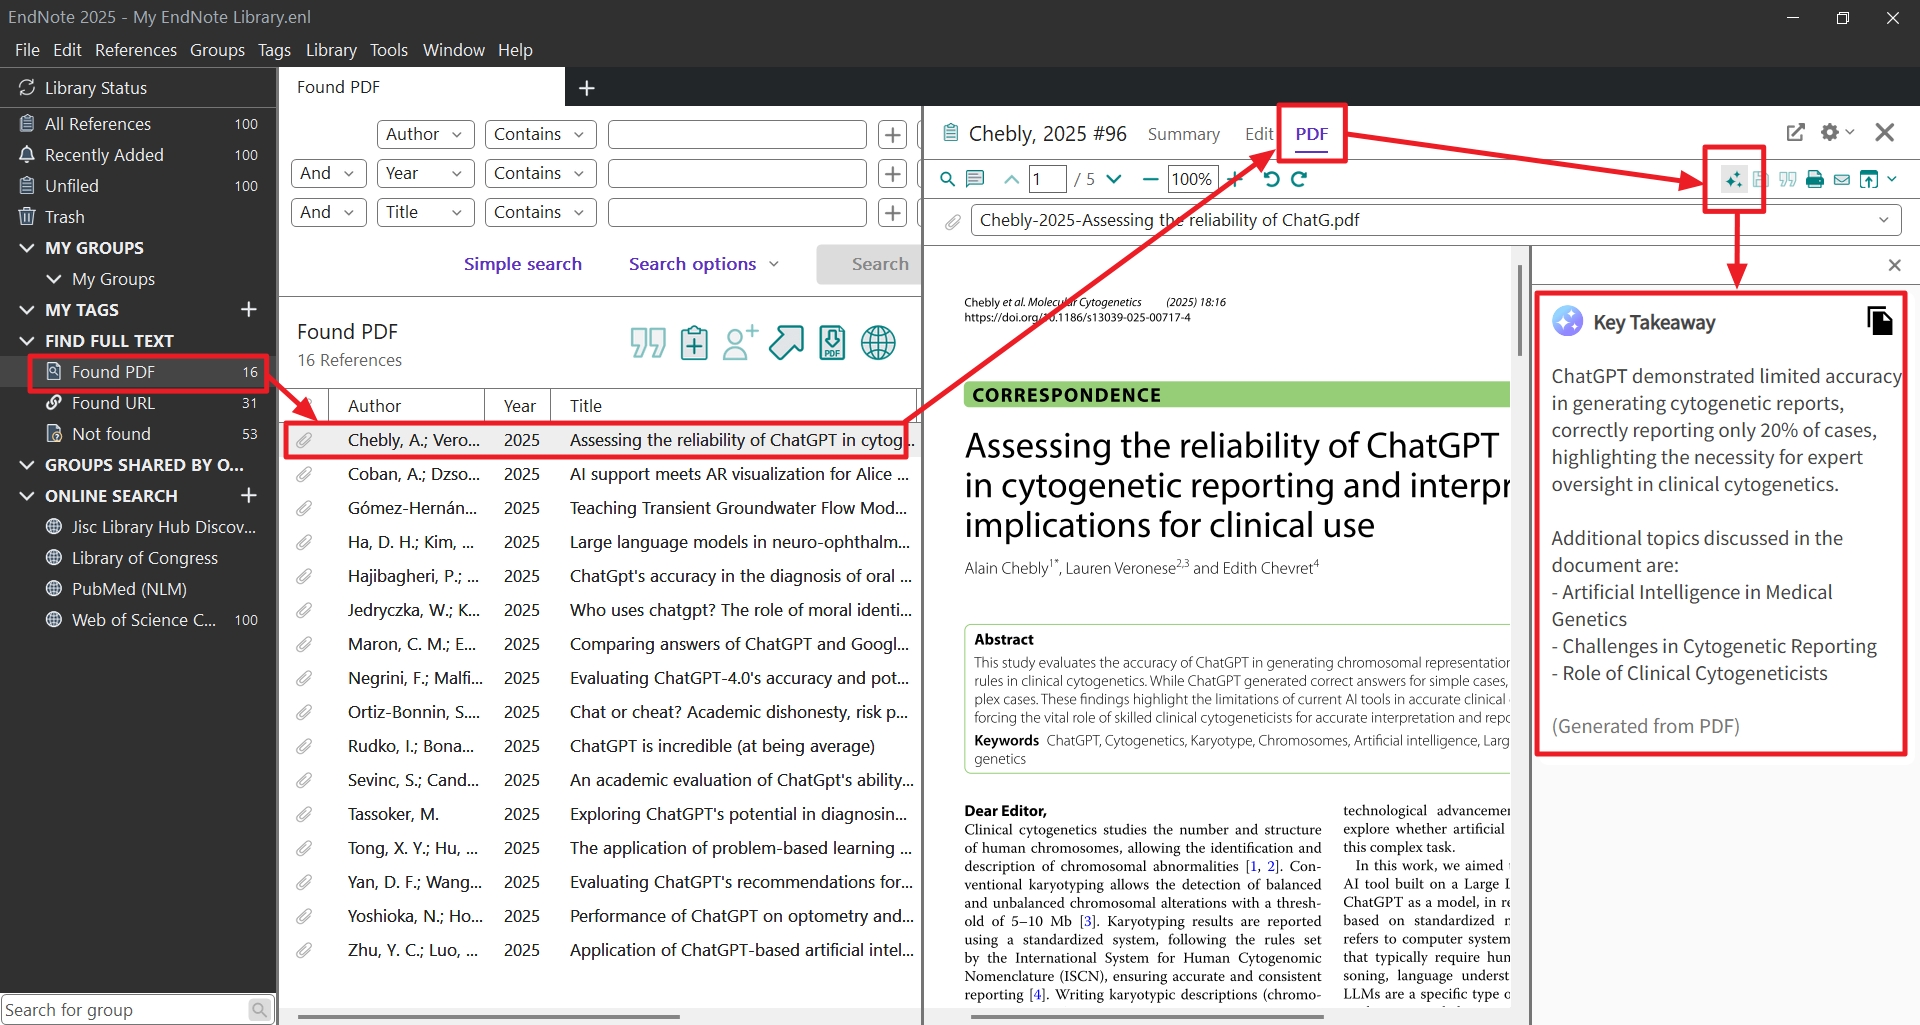
Task: Print the PDF using the printer icon
Action: click(1814, 180)
